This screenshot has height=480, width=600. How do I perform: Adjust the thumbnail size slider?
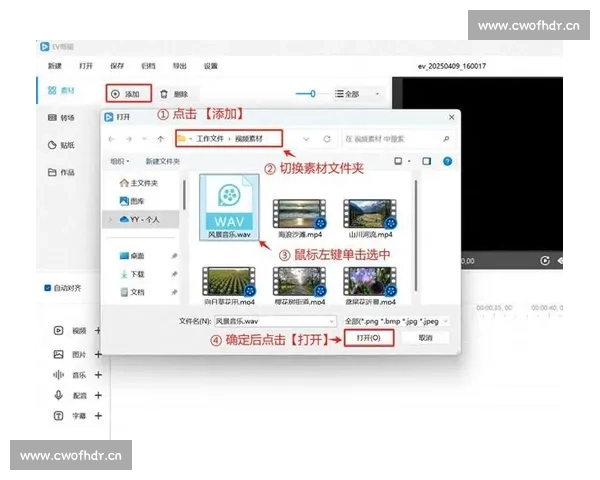(312, 93)
